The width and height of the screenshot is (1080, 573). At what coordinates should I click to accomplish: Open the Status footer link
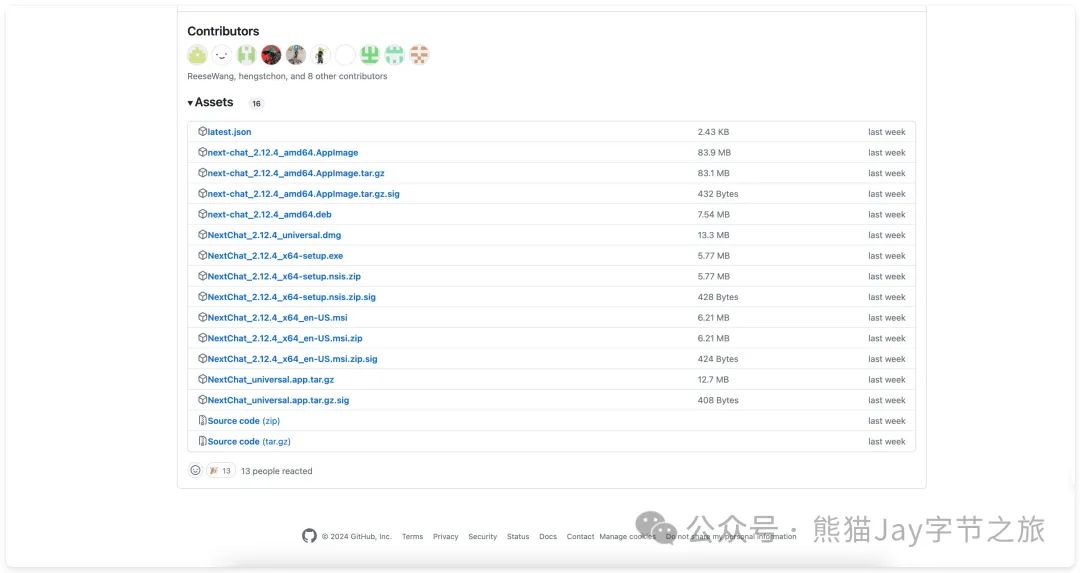tap(518, 536)
